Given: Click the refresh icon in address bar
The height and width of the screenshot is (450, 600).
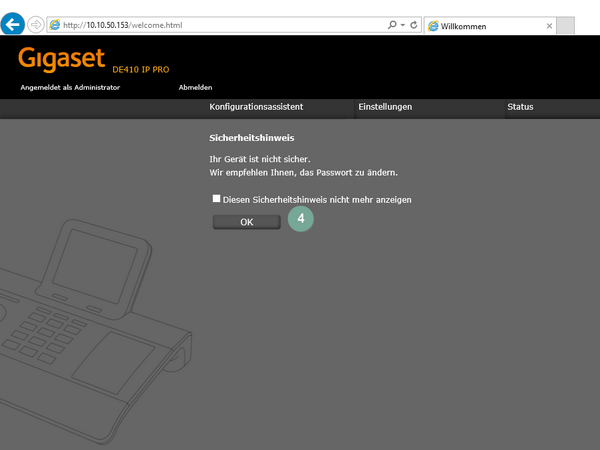Looking at the screenshot, I should (413, 24).
